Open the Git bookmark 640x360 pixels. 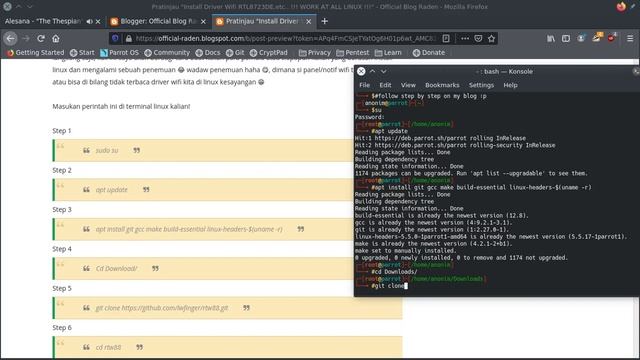235,53
